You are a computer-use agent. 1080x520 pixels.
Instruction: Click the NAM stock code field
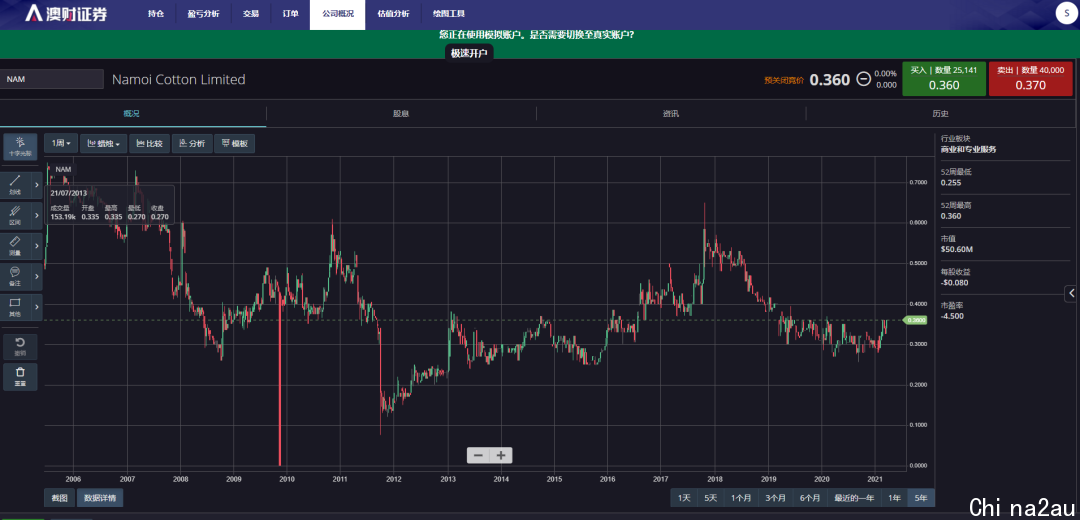[x=52, y=80]
